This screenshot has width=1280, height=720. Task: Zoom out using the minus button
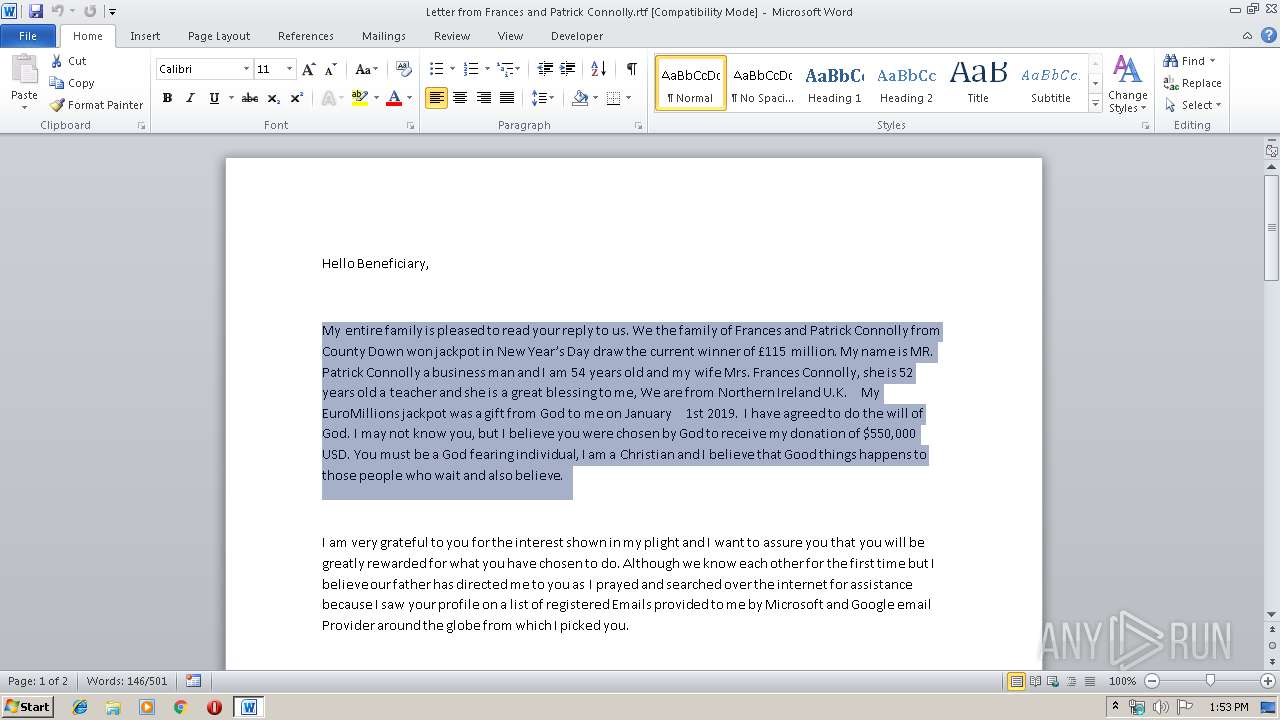[x=1151, y=681]
